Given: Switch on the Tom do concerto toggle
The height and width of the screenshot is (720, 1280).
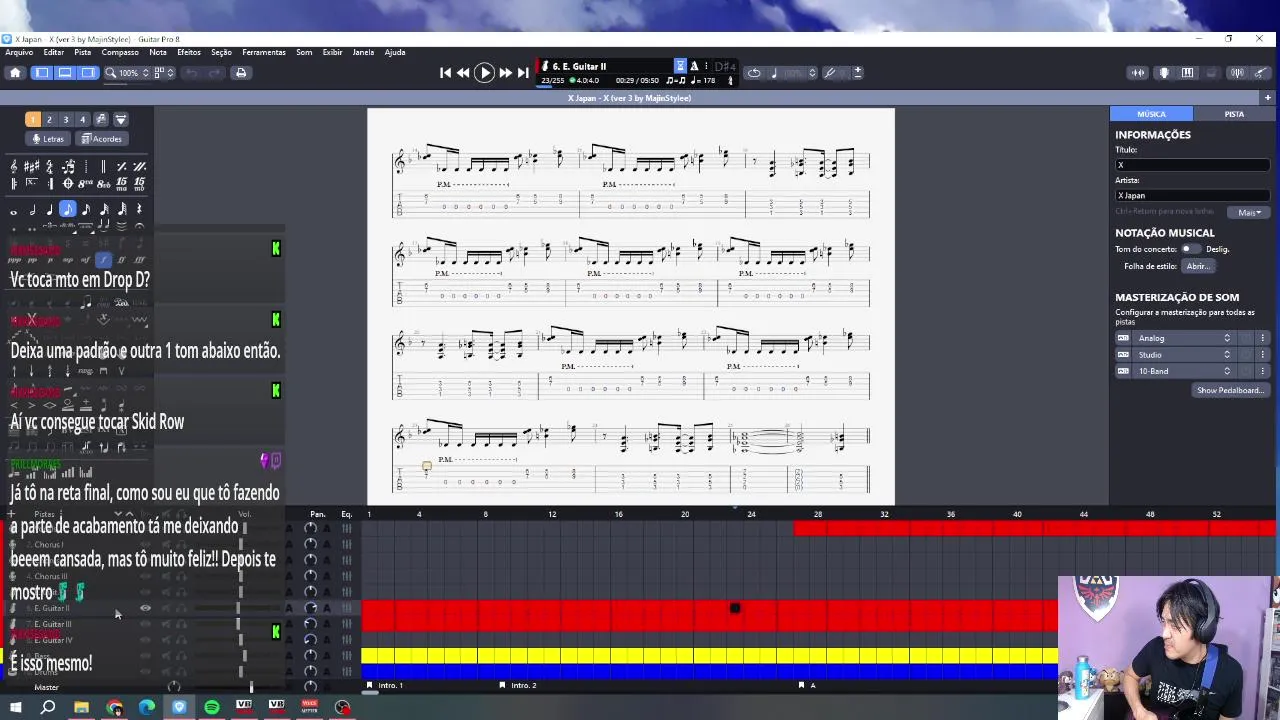Looking at the screenshot, I should tap(1190, 249).
